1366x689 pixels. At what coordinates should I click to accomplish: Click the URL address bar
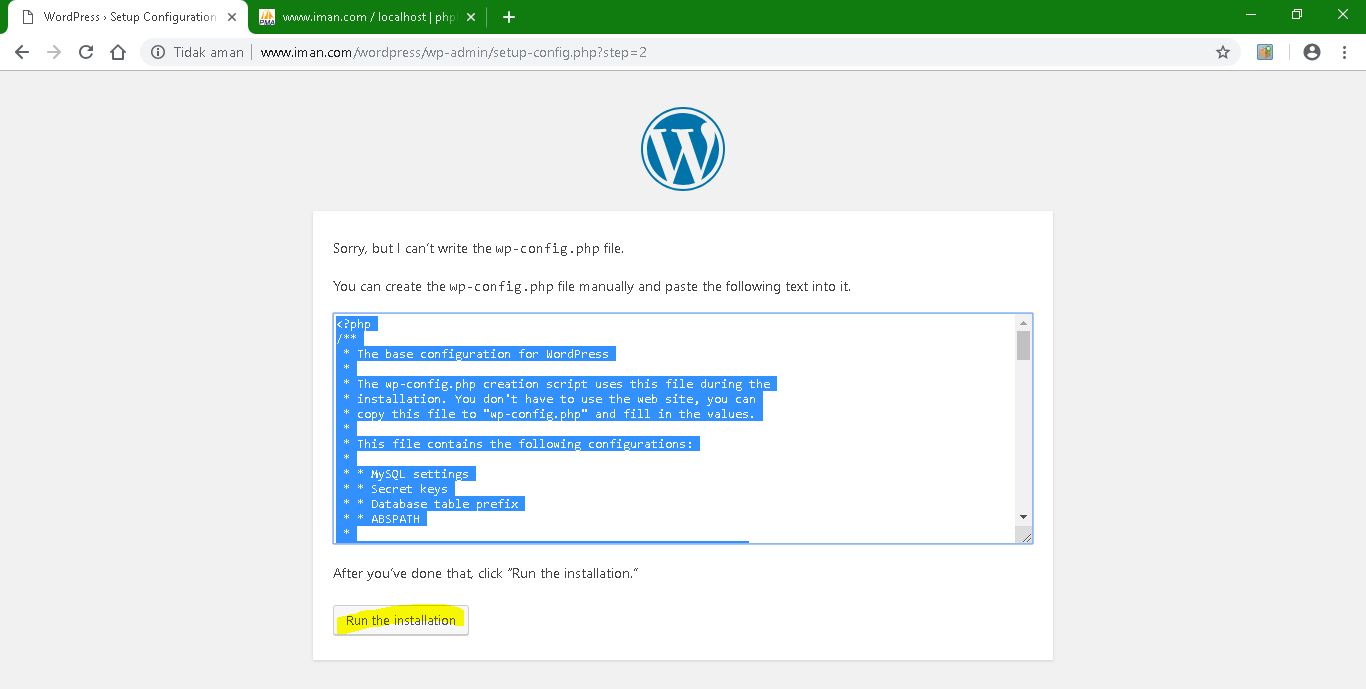coord(690,52)
